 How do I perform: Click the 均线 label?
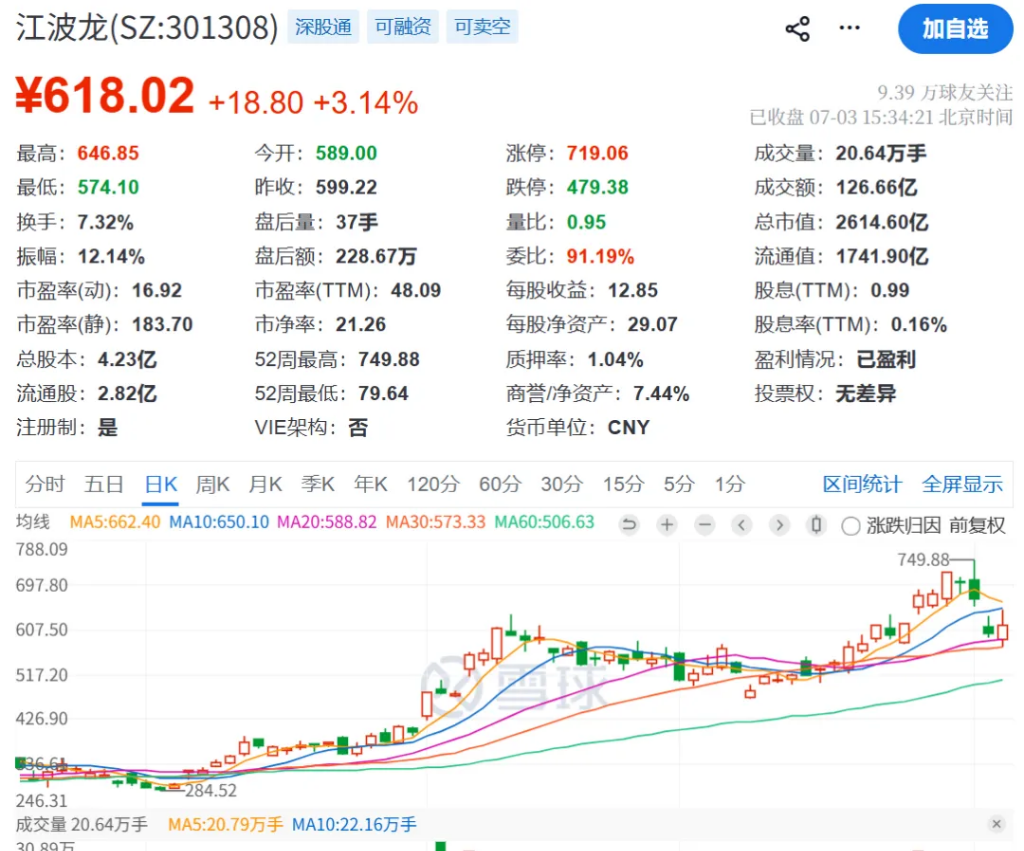pos(33,522)
